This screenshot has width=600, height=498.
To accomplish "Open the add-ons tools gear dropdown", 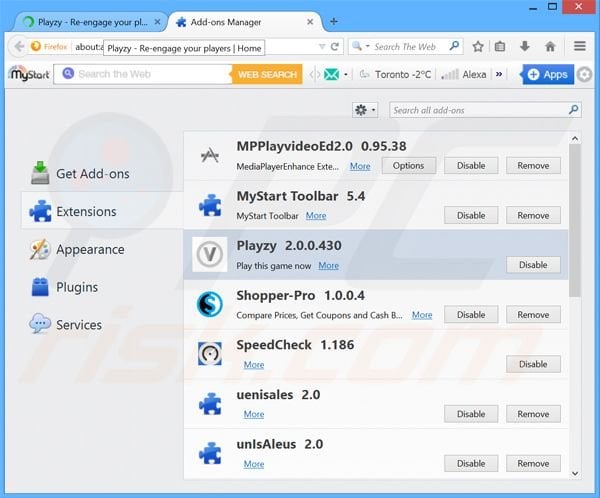I will click(x=365, y=110).
